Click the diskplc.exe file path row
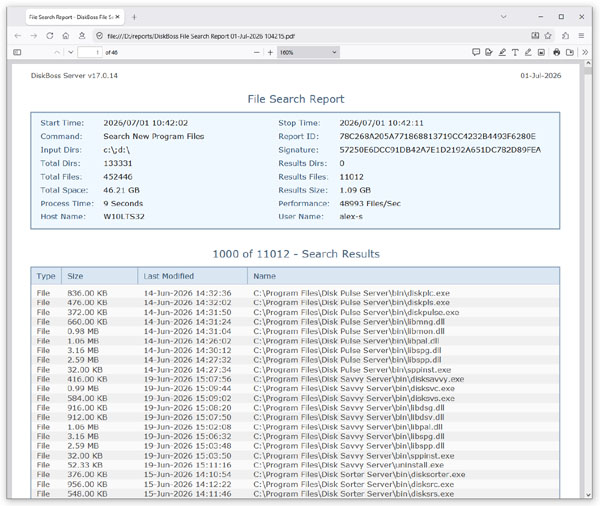This screenshot has width=600, height=506. [352, 293]
